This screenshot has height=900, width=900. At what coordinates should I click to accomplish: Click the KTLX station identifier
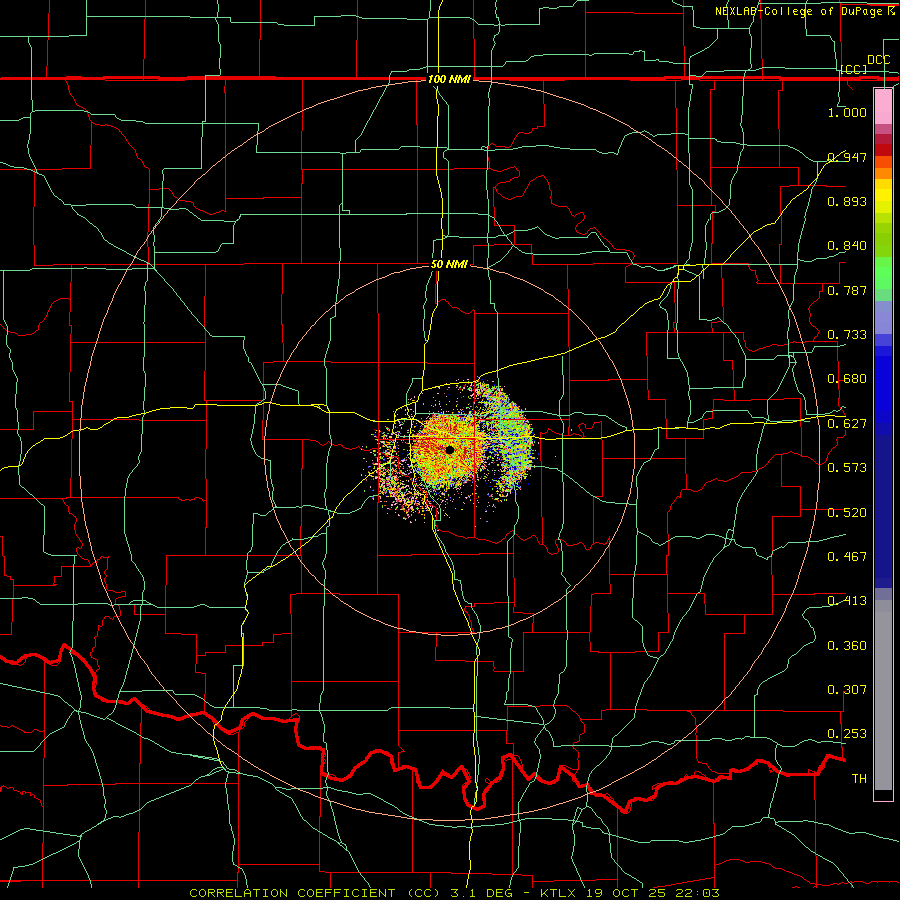click(x=558, y=893)
